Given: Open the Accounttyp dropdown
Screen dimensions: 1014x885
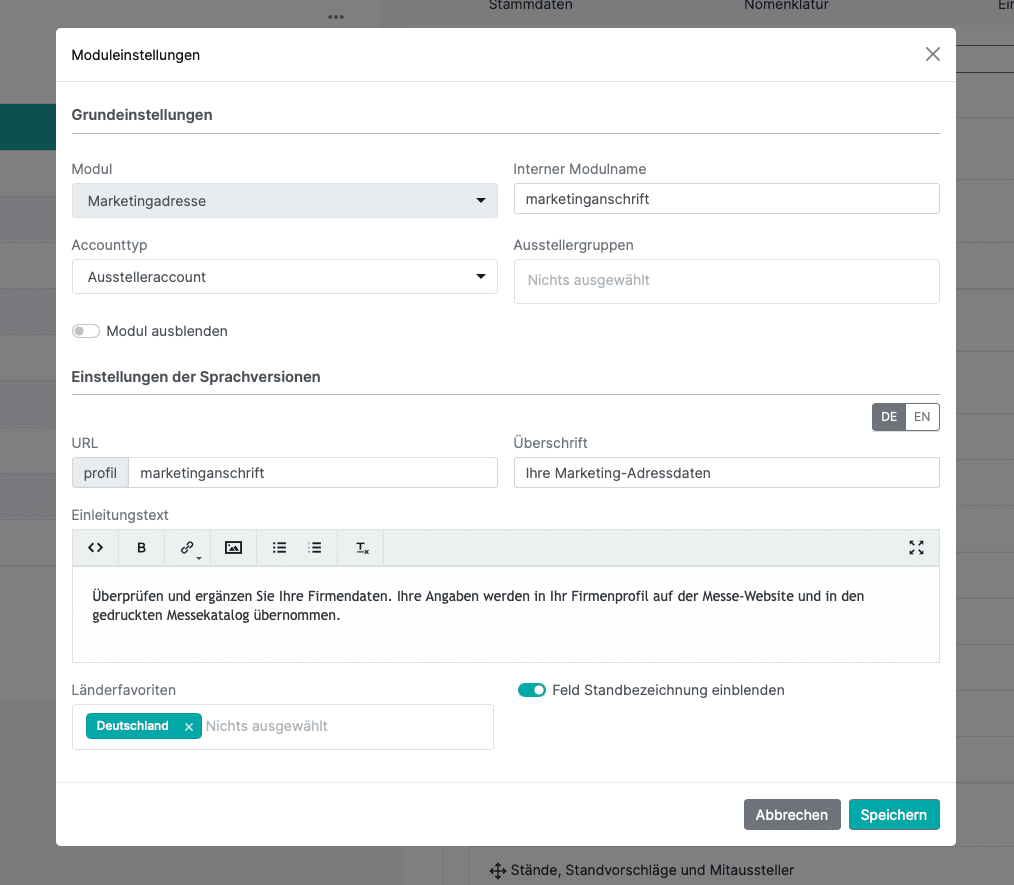Looking at the screenshot, I should tap(284, 277).
